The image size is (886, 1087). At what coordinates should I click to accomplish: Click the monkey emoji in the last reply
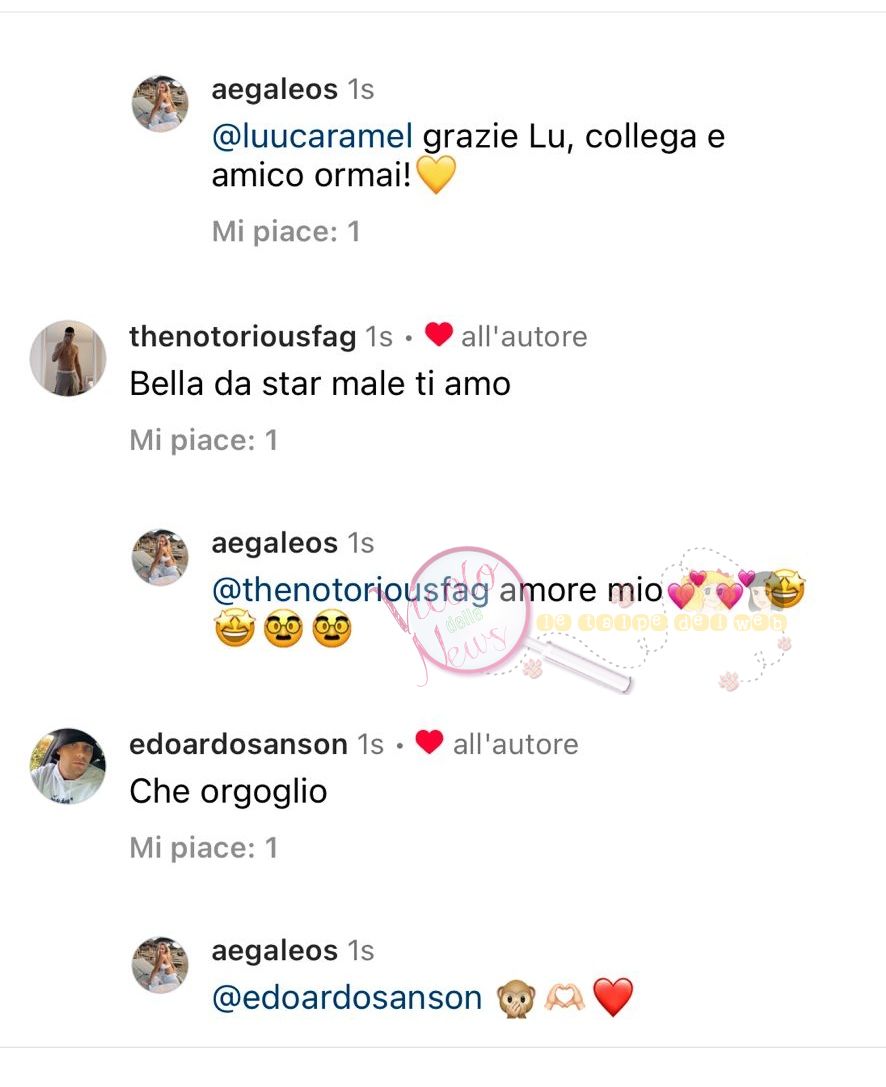516,999
